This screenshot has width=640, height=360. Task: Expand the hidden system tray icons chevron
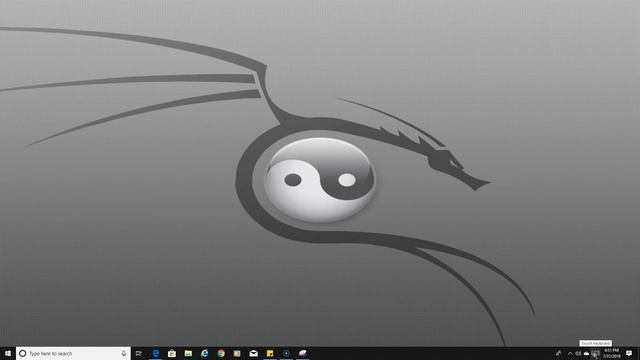pos(570,353)
